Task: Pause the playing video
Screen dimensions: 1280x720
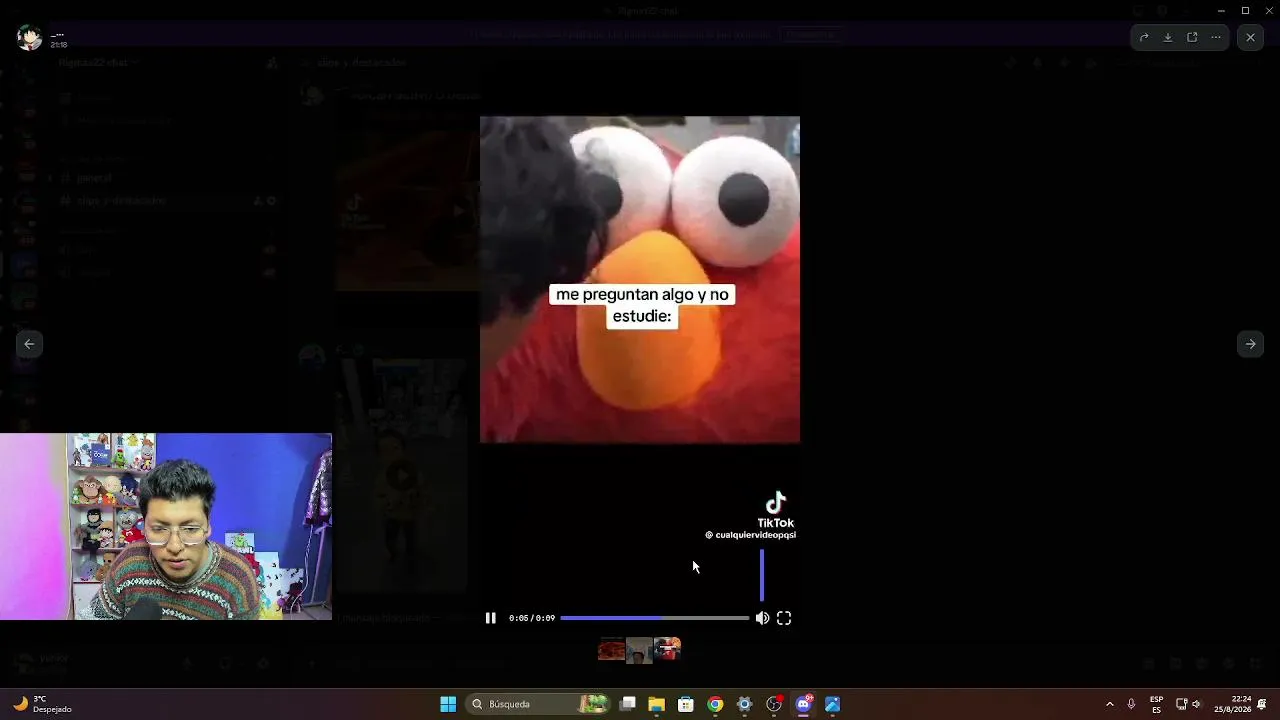Action: coord(490,618)
